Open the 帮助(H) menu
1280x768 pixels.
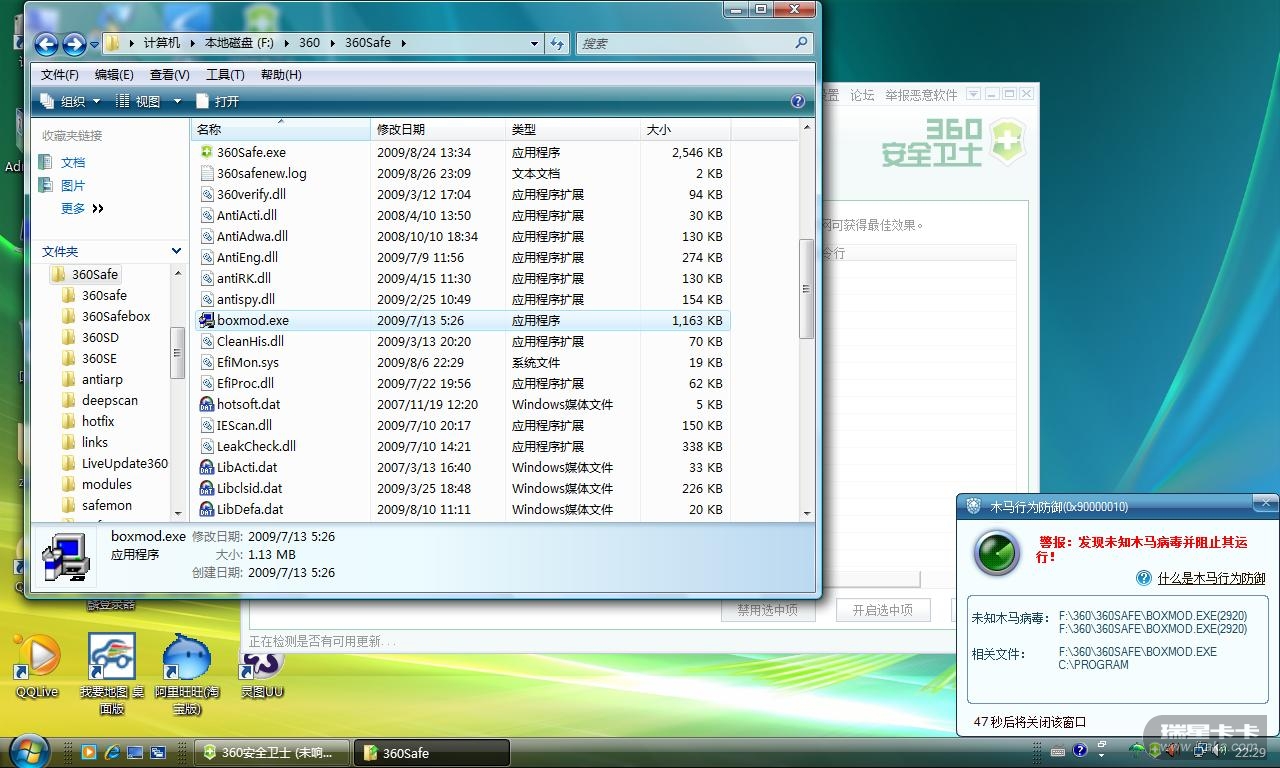pos(281,74)
